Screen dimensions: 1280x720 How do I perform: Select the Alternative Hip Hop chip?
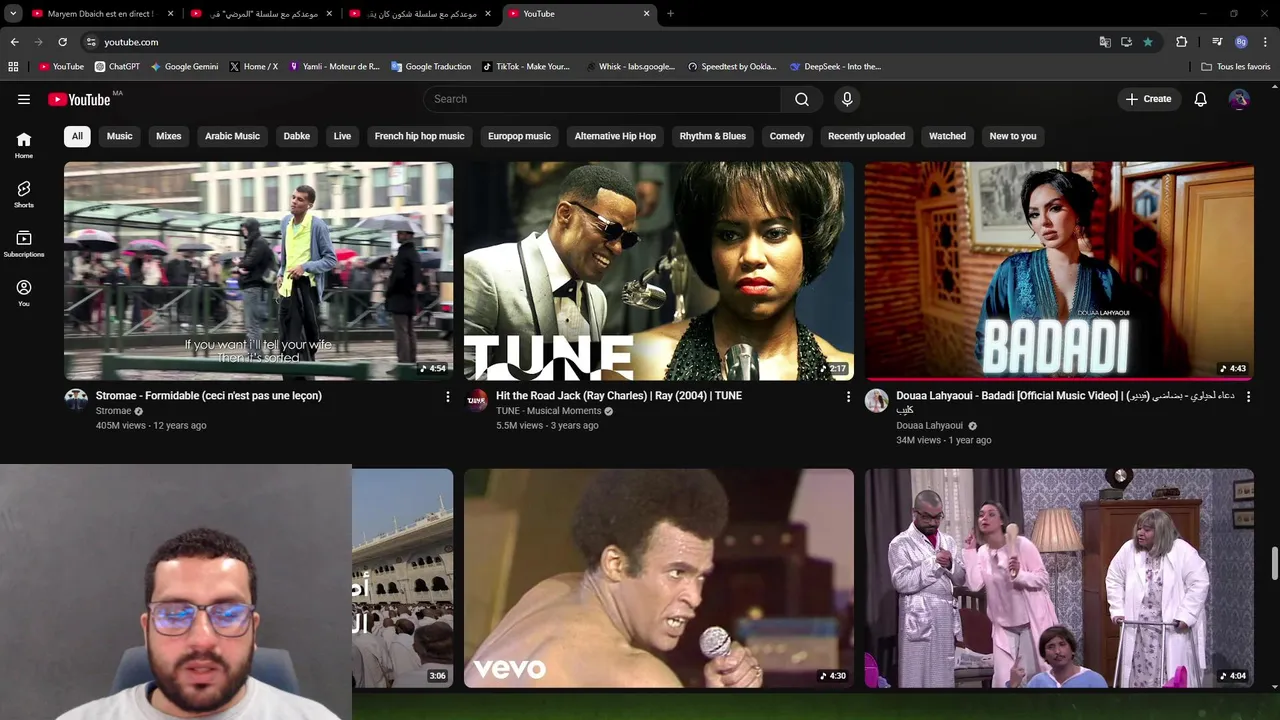coord(615,136)
